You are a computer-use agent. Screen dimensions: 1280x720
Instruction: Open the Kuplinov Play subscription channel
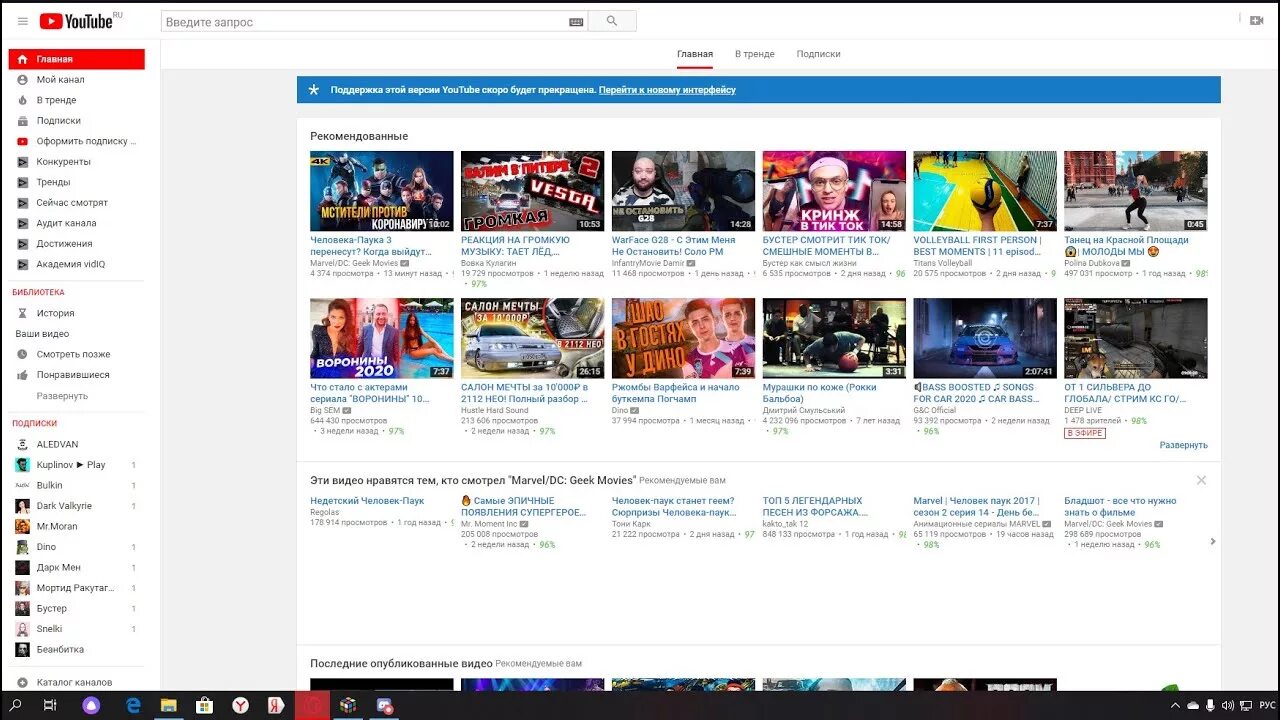pyautogui.click(x=76, y=465)
